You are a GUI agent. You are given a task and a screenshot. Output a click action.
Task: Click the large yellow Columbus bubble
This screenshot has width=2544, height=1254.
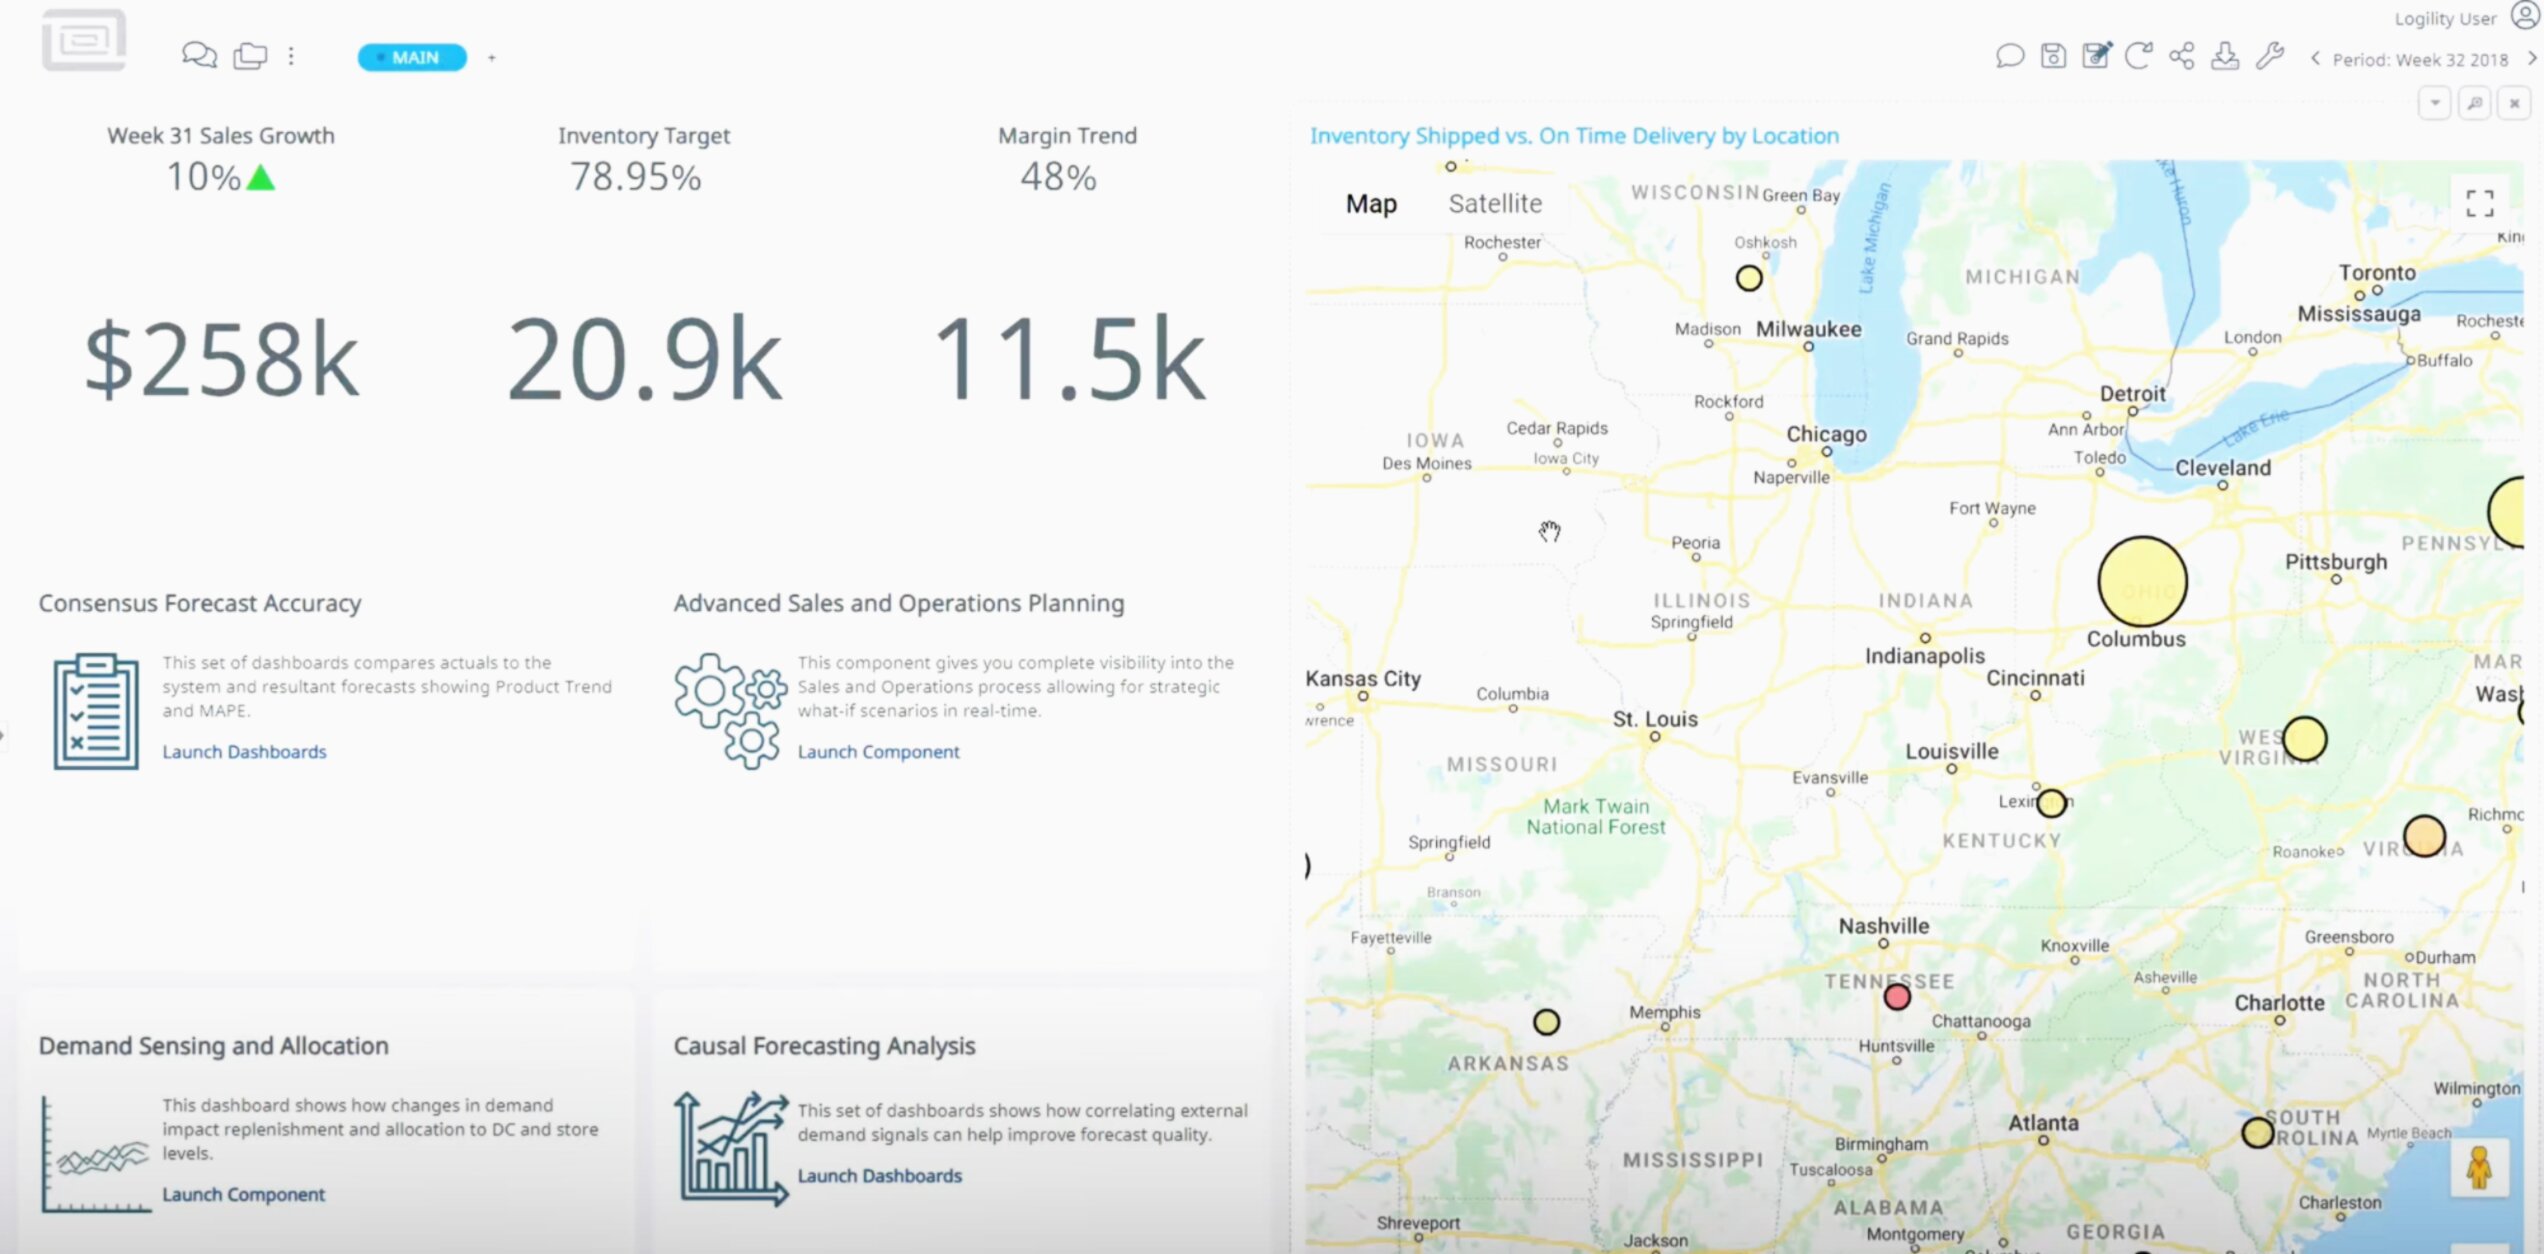[x=2142, y=582]
